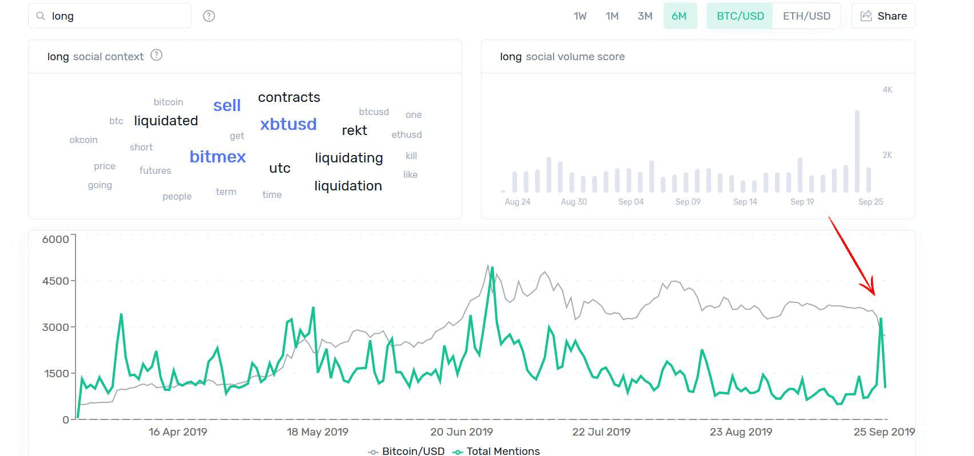Image resolution: width=974 pixels, height=456 pixels.
Task: Open the help icon beside search box
Action: [209, 16]
